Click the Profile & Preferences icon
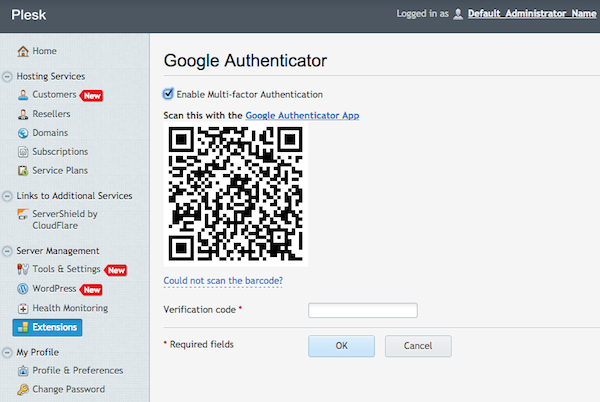 [x=23, y=371]
